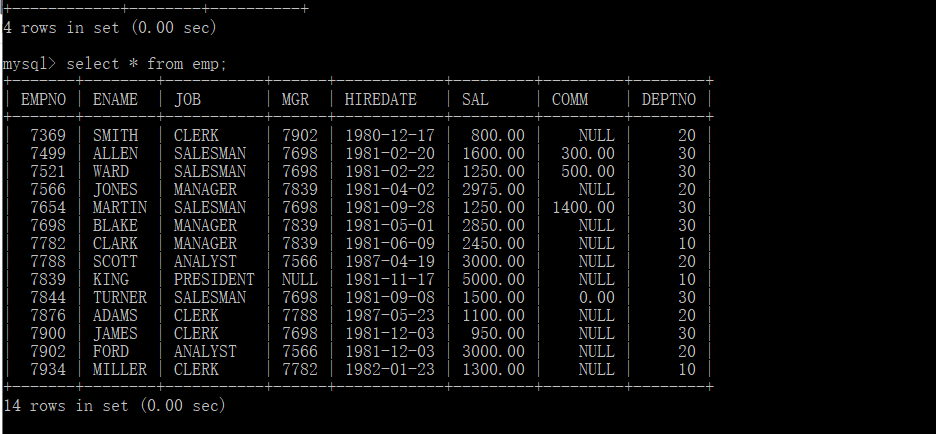The height and width of the screenshot is (434, 936).
Task: Click salary value 950.00
Action: pyautogui.click(x=498, y=333)
